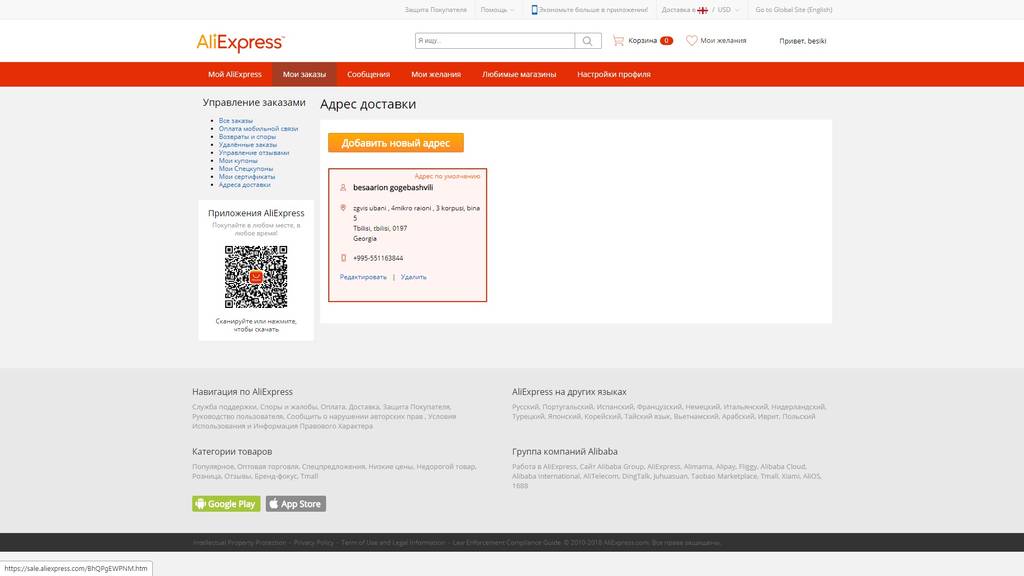Click Go to Global Site (English)

coord(793,10)
